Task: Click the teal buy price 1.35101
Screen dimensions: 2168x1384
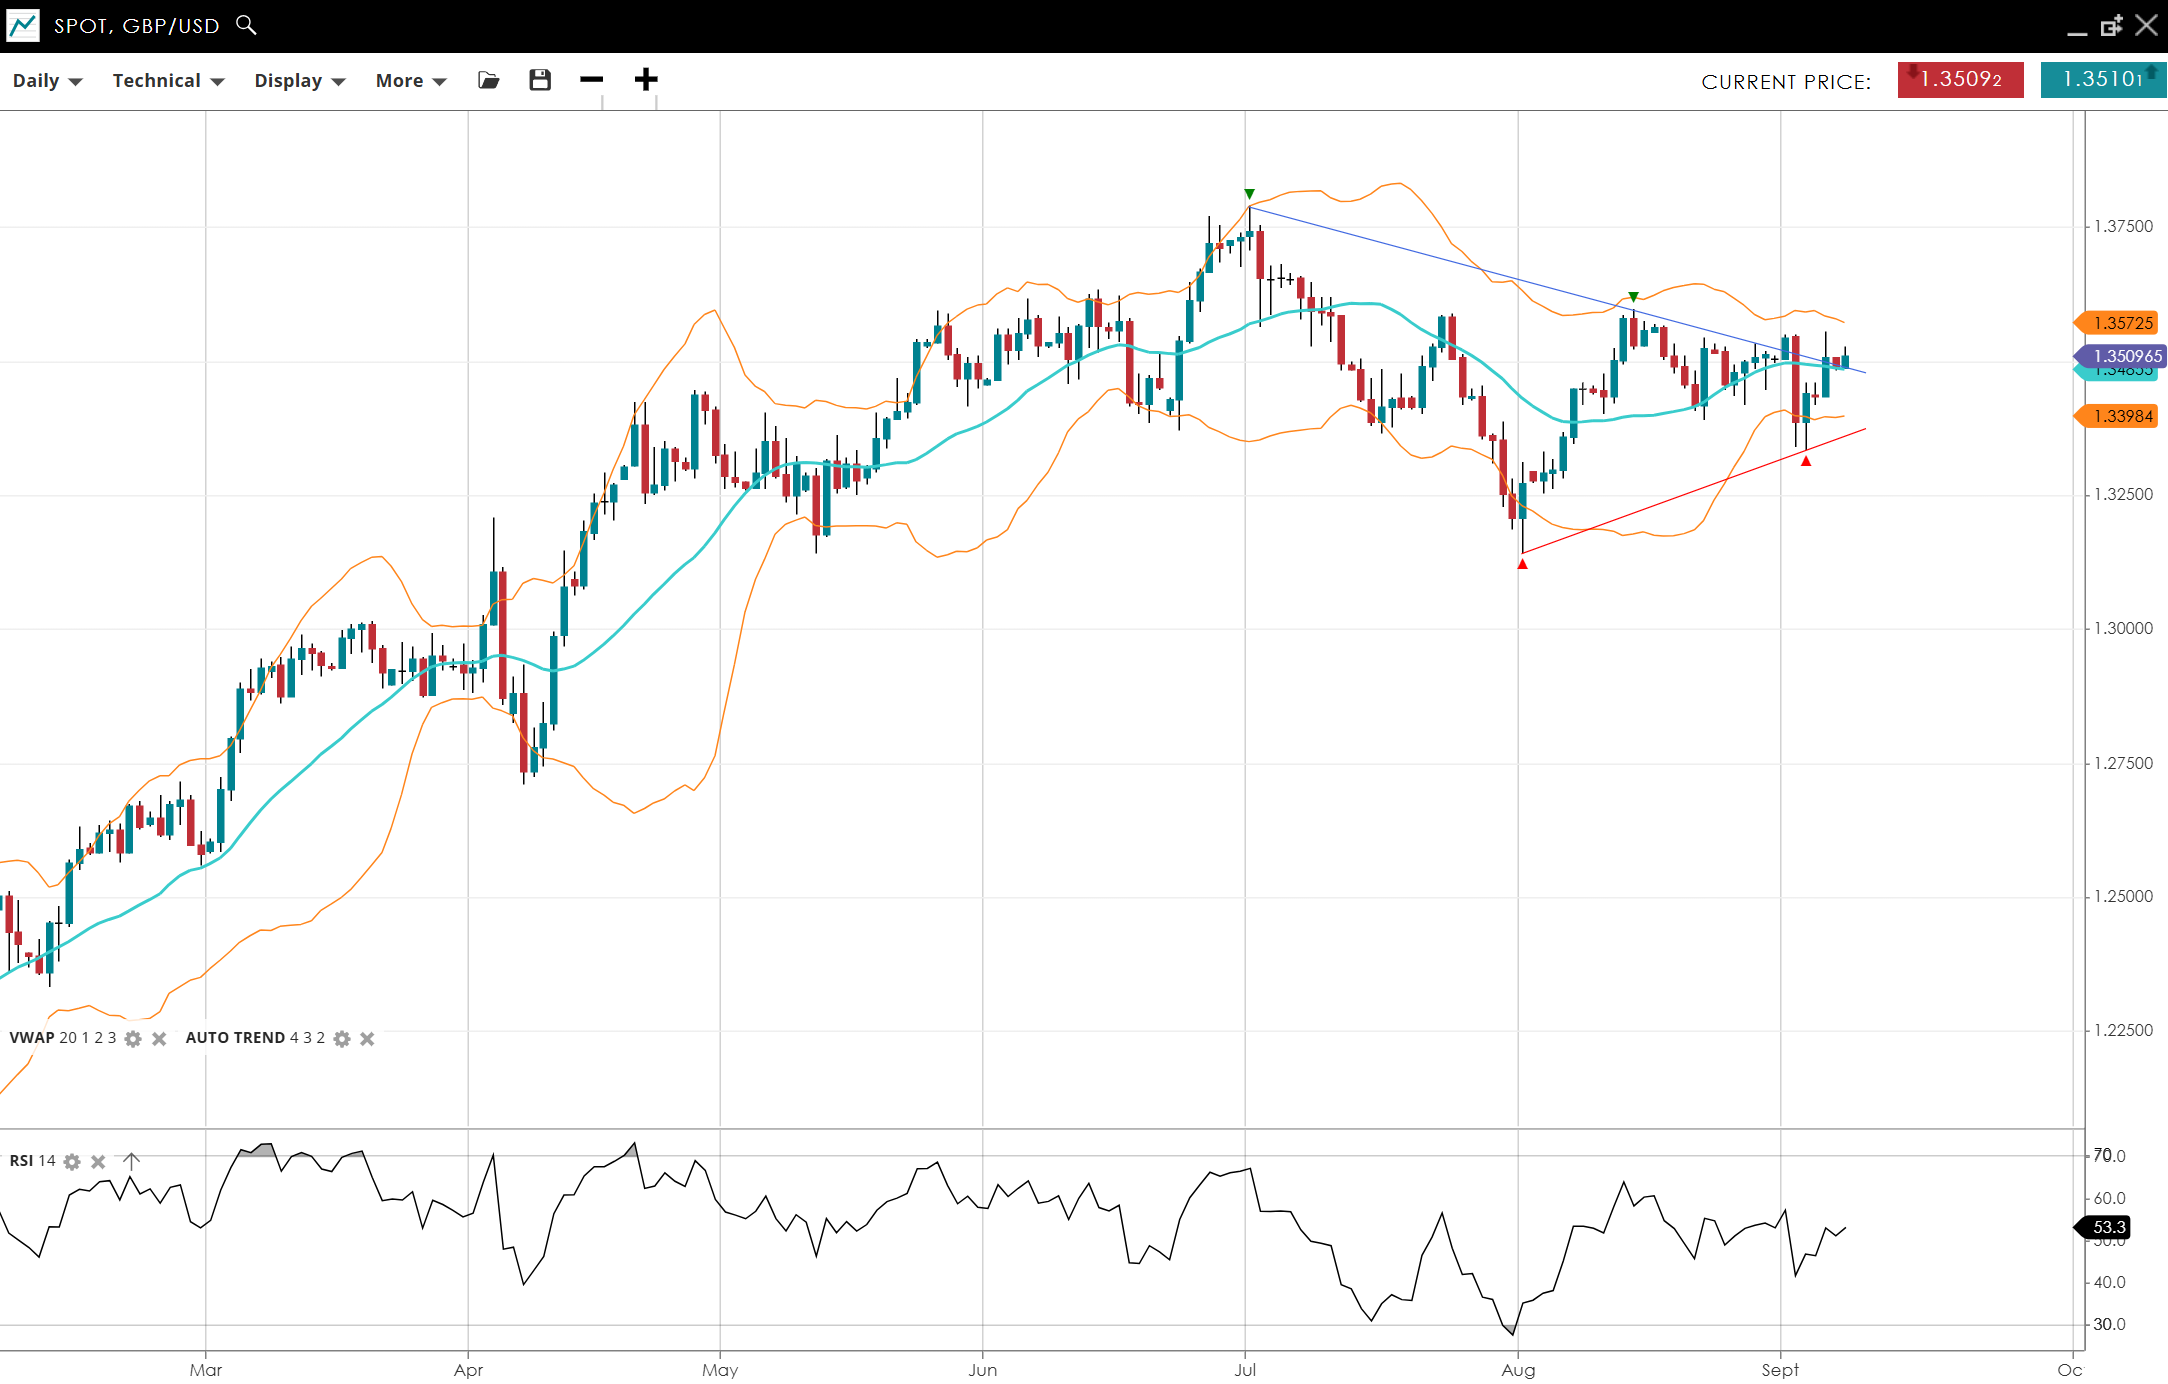Action: pos(2103,80)
